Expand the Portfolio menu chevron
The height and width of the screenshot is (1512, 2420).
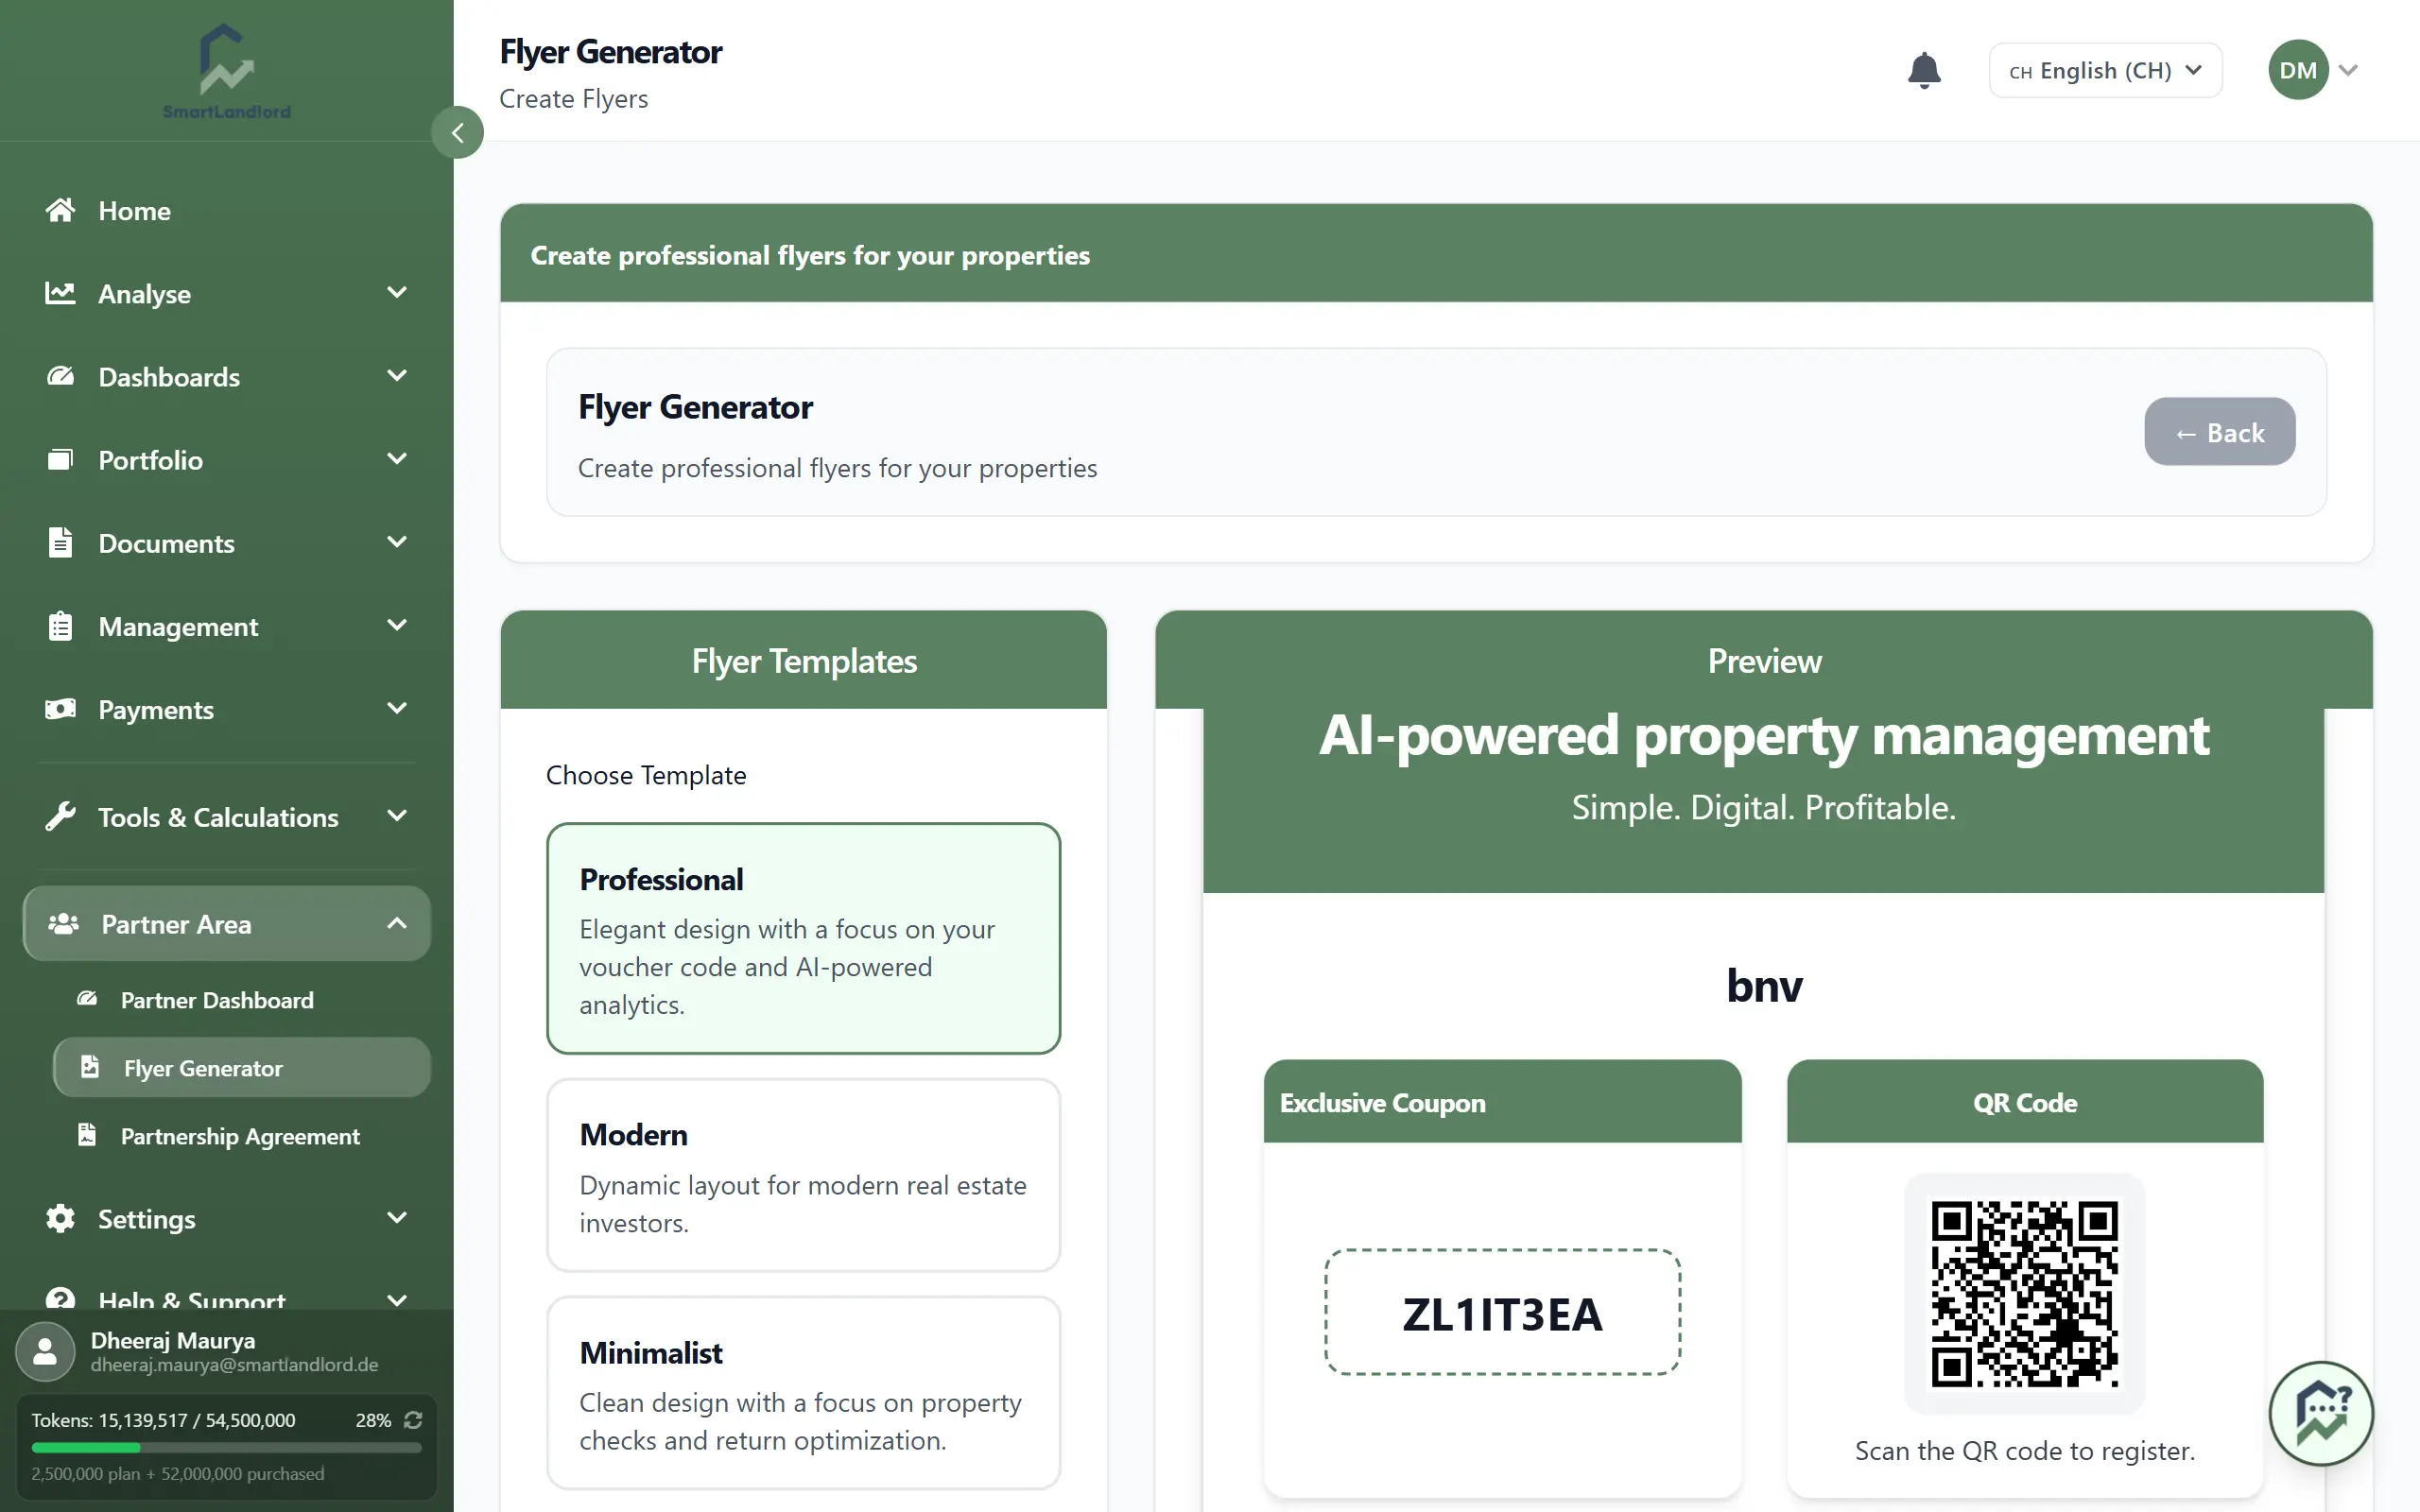tap(397, 458)
